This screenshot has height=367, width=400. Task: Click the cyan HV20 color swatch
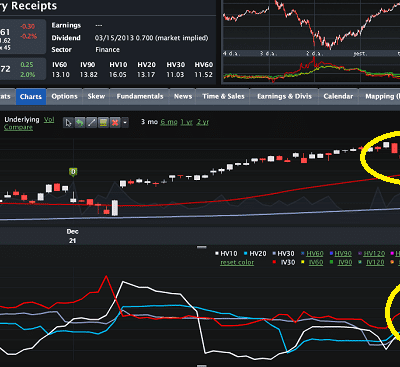tap(246, 254)
